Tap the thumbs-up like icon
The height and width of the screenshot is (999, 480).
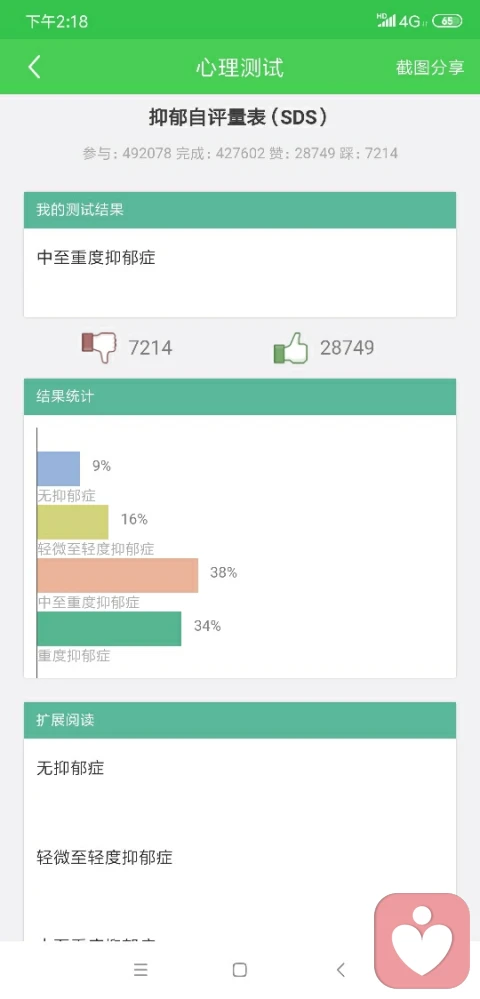pyautogui.click(x=291, y=348)
